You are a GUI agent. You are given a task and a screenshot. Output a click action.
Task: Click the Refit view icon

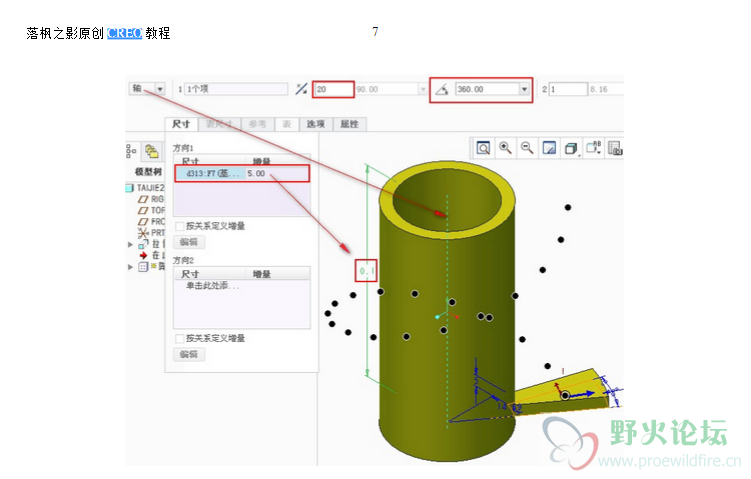click(x=483, y=148)
